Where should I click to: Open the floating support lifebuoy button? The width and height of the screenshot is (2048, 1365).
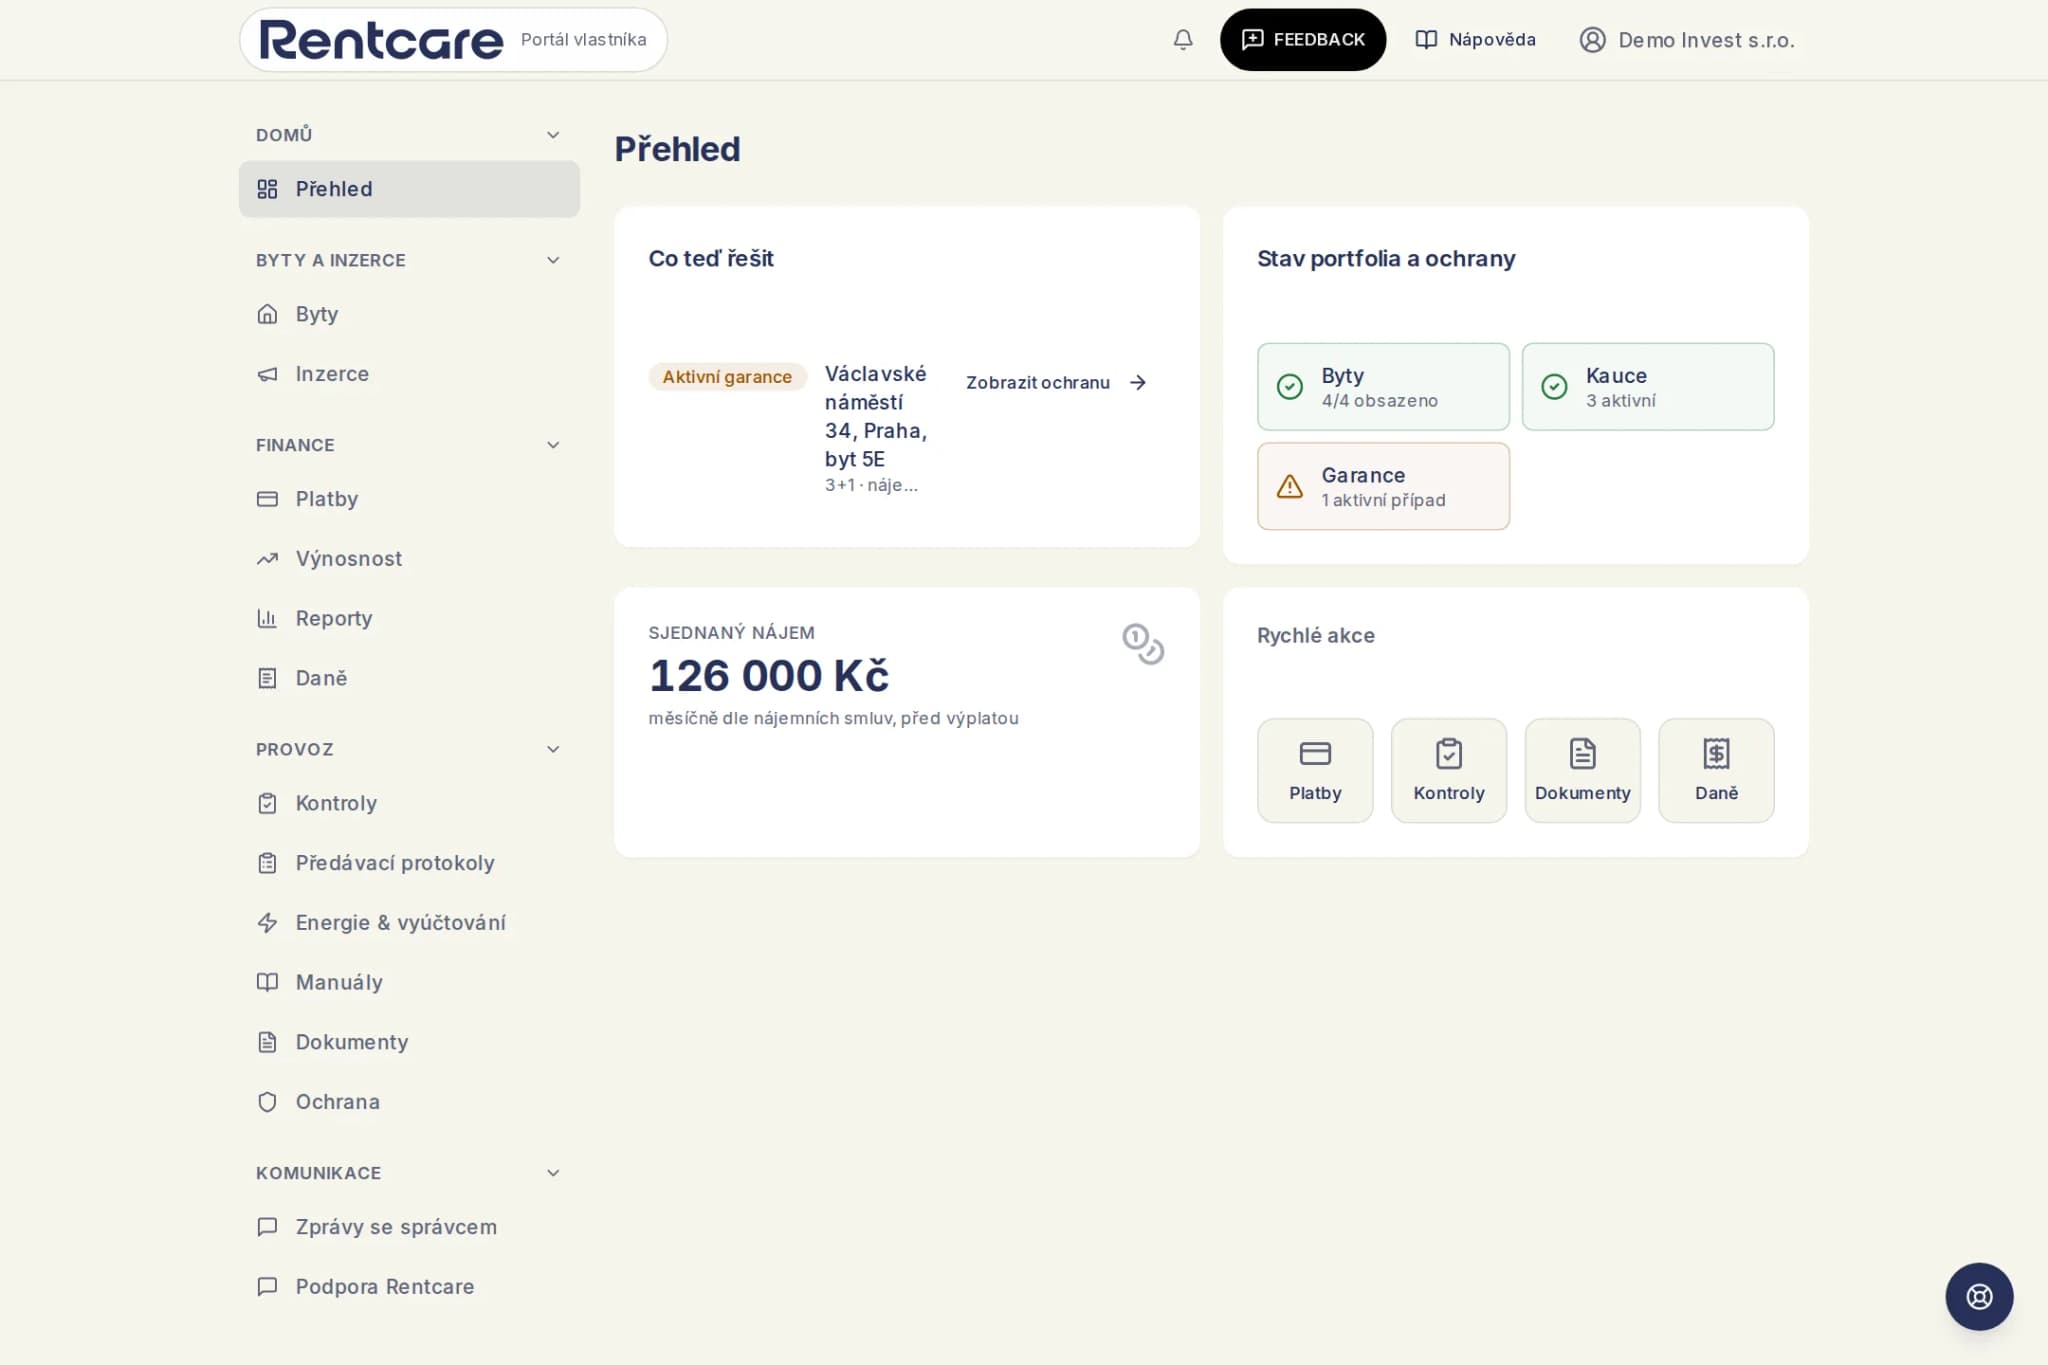(x=1978, y=1296)
